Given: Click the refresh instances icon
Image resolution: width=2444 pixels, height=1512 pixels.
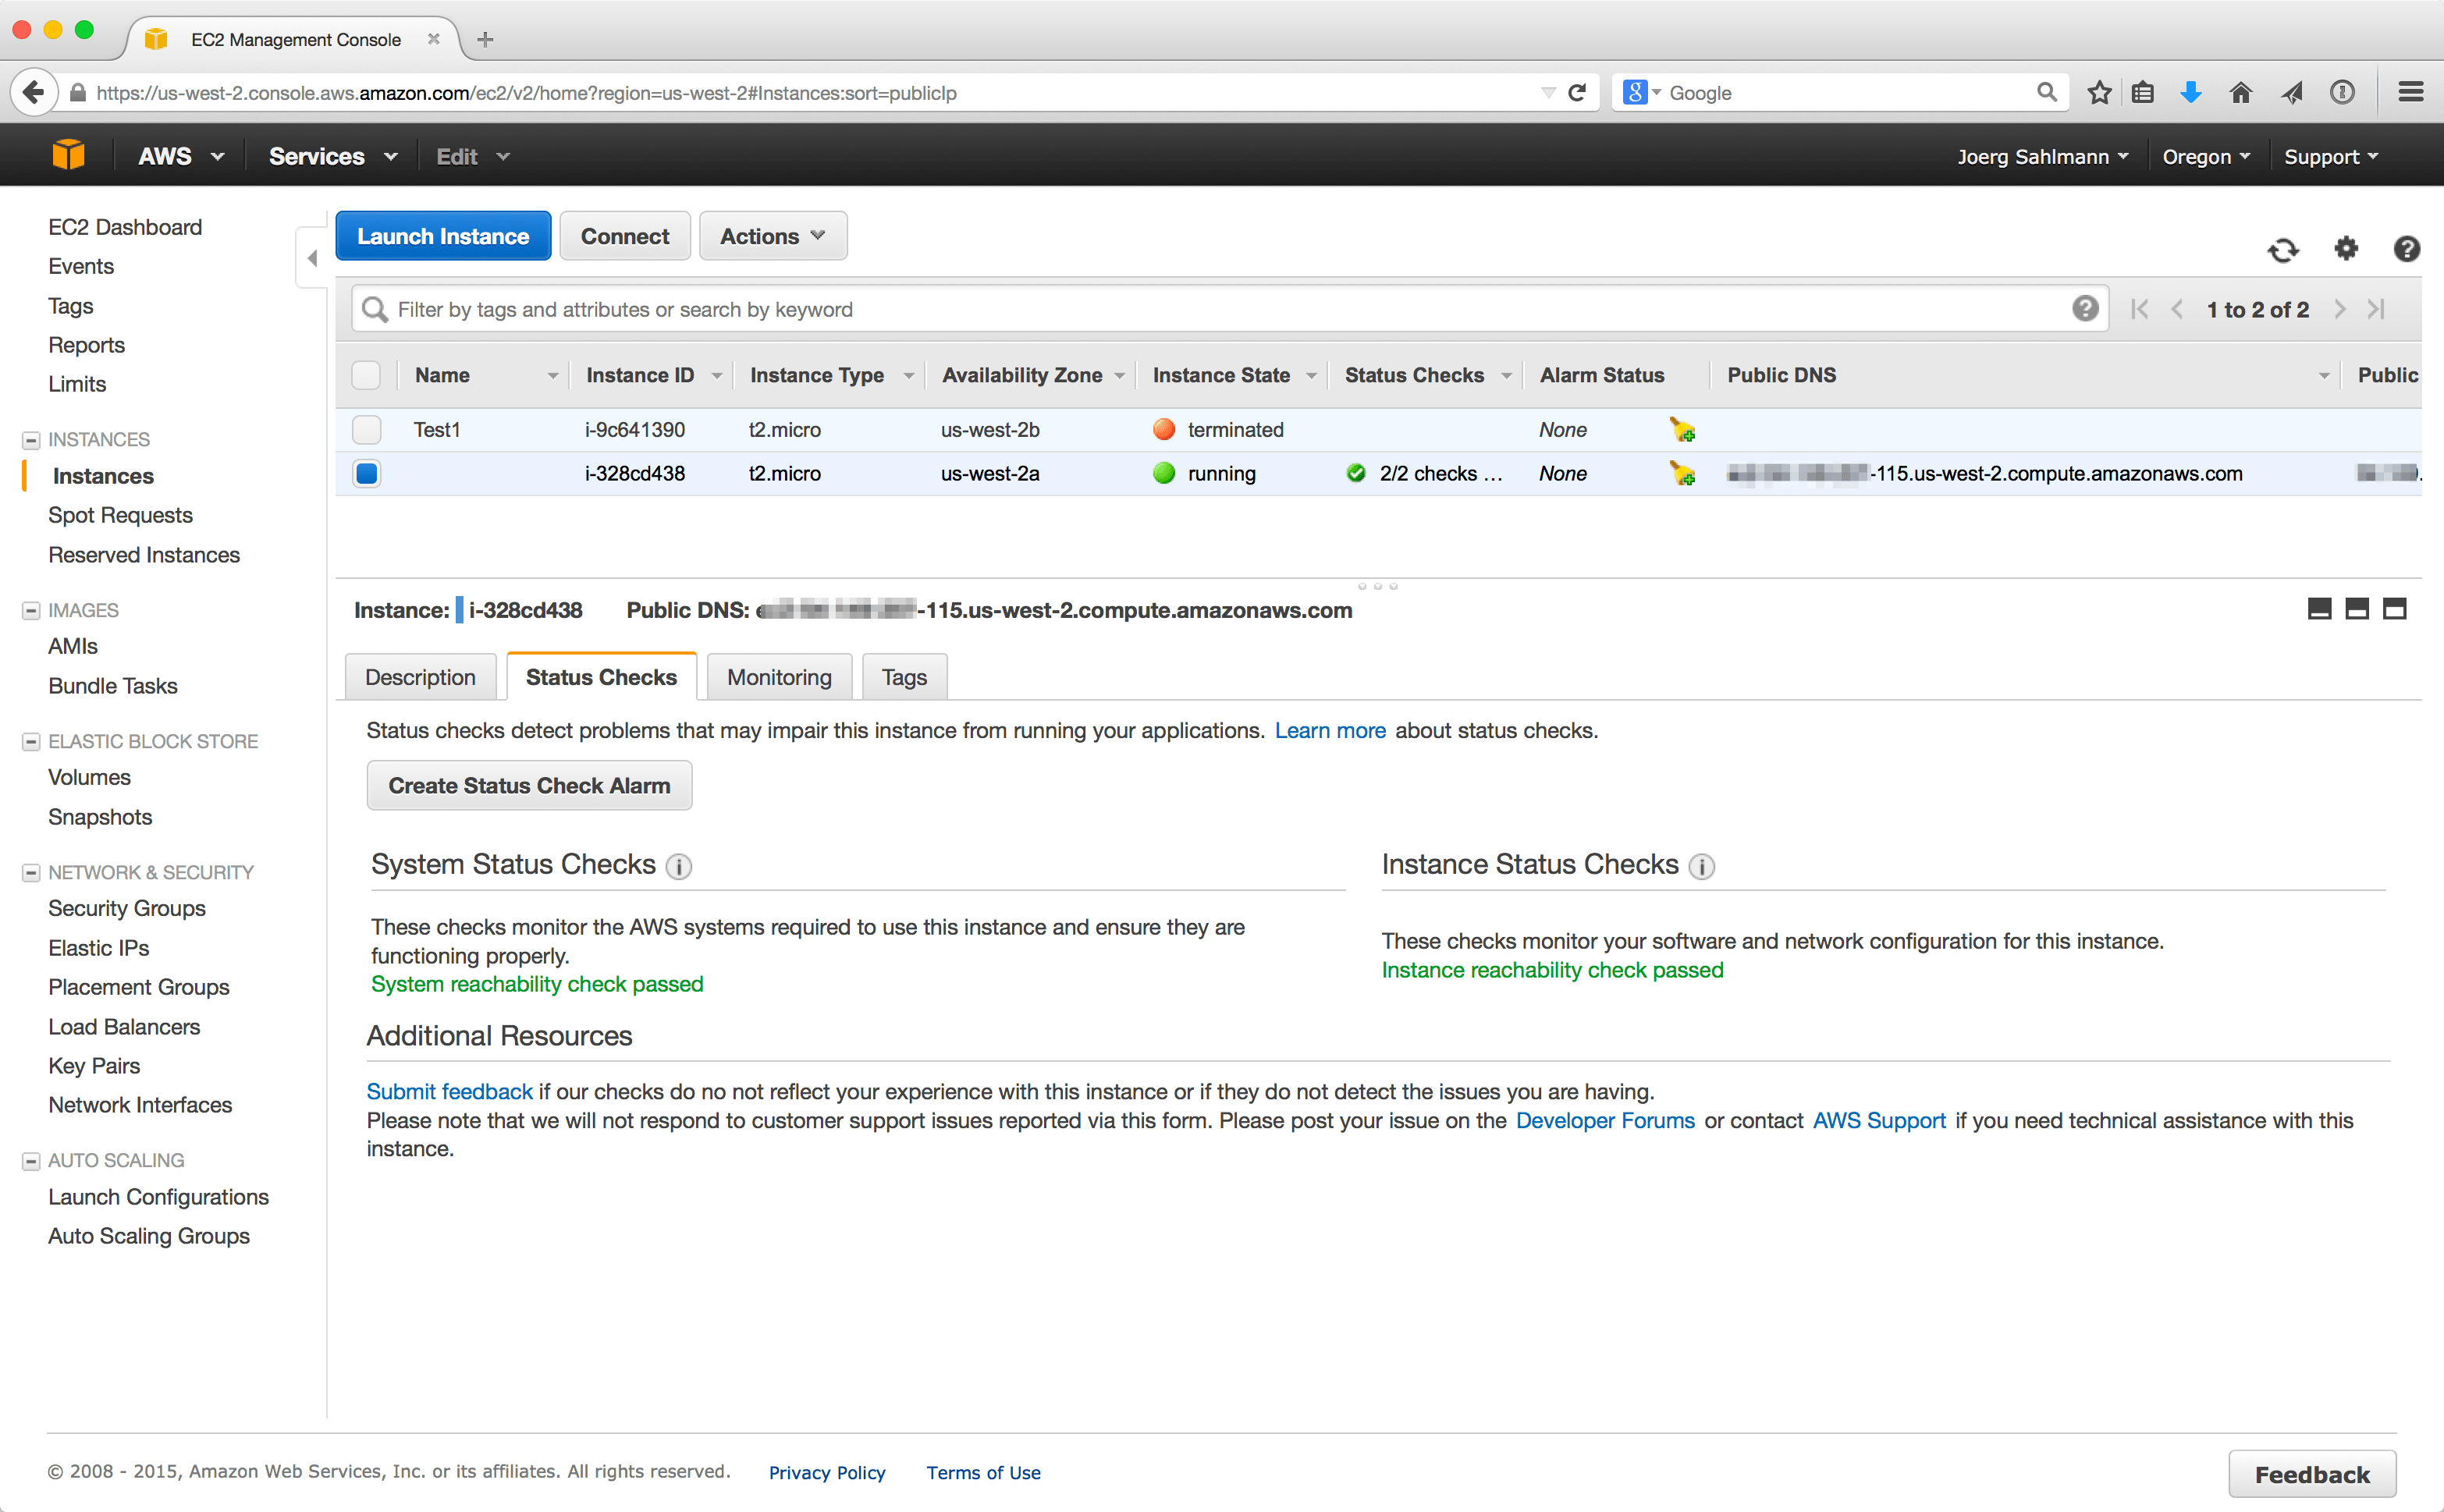Looking at the screenshot, I should 2283,249.
